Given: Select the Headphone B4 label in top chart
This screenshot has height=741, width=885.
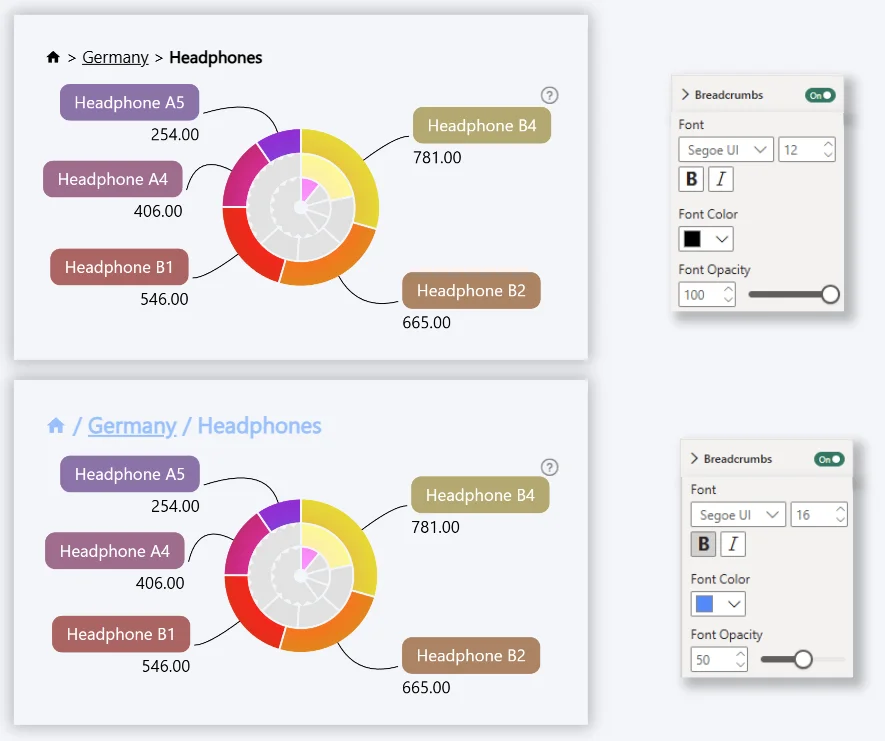Looking at the screenshot, I should pos(482,126).
